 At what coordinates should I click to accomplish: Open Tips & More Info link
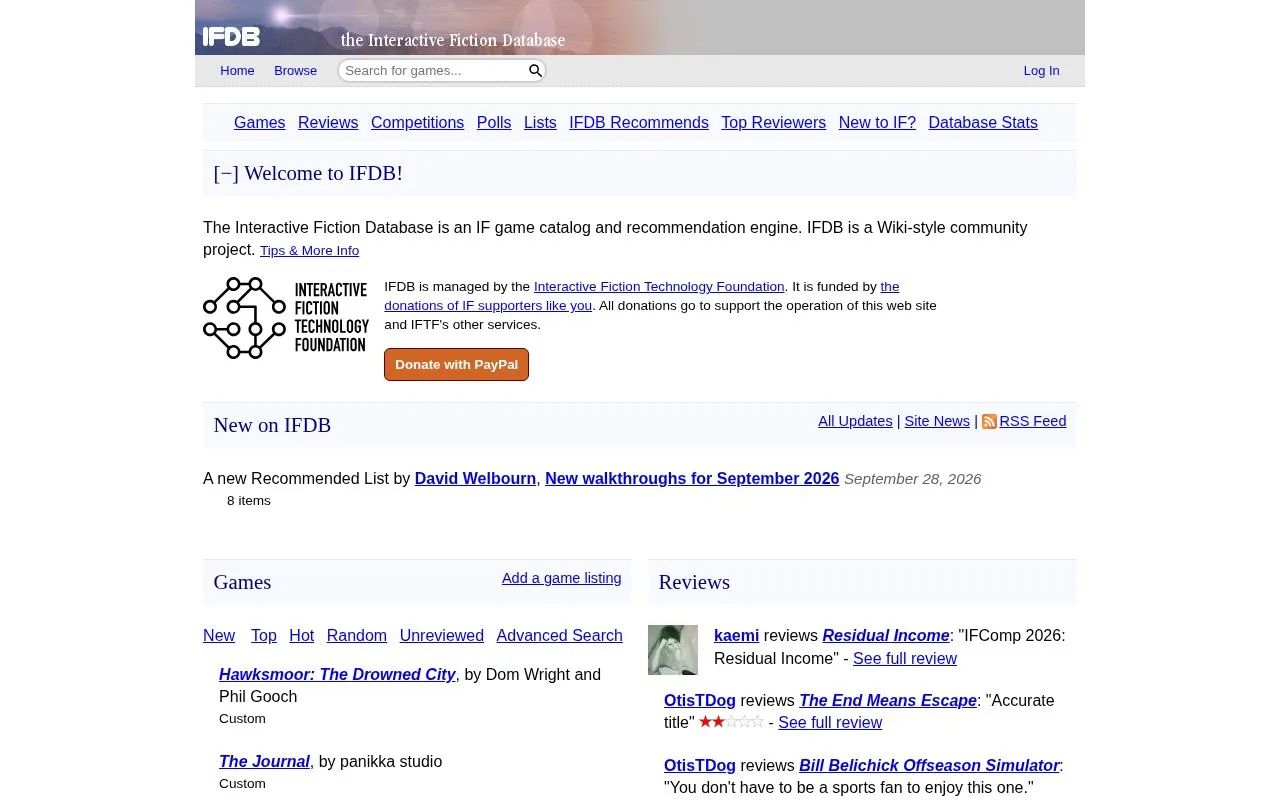[x=309, y=251]
